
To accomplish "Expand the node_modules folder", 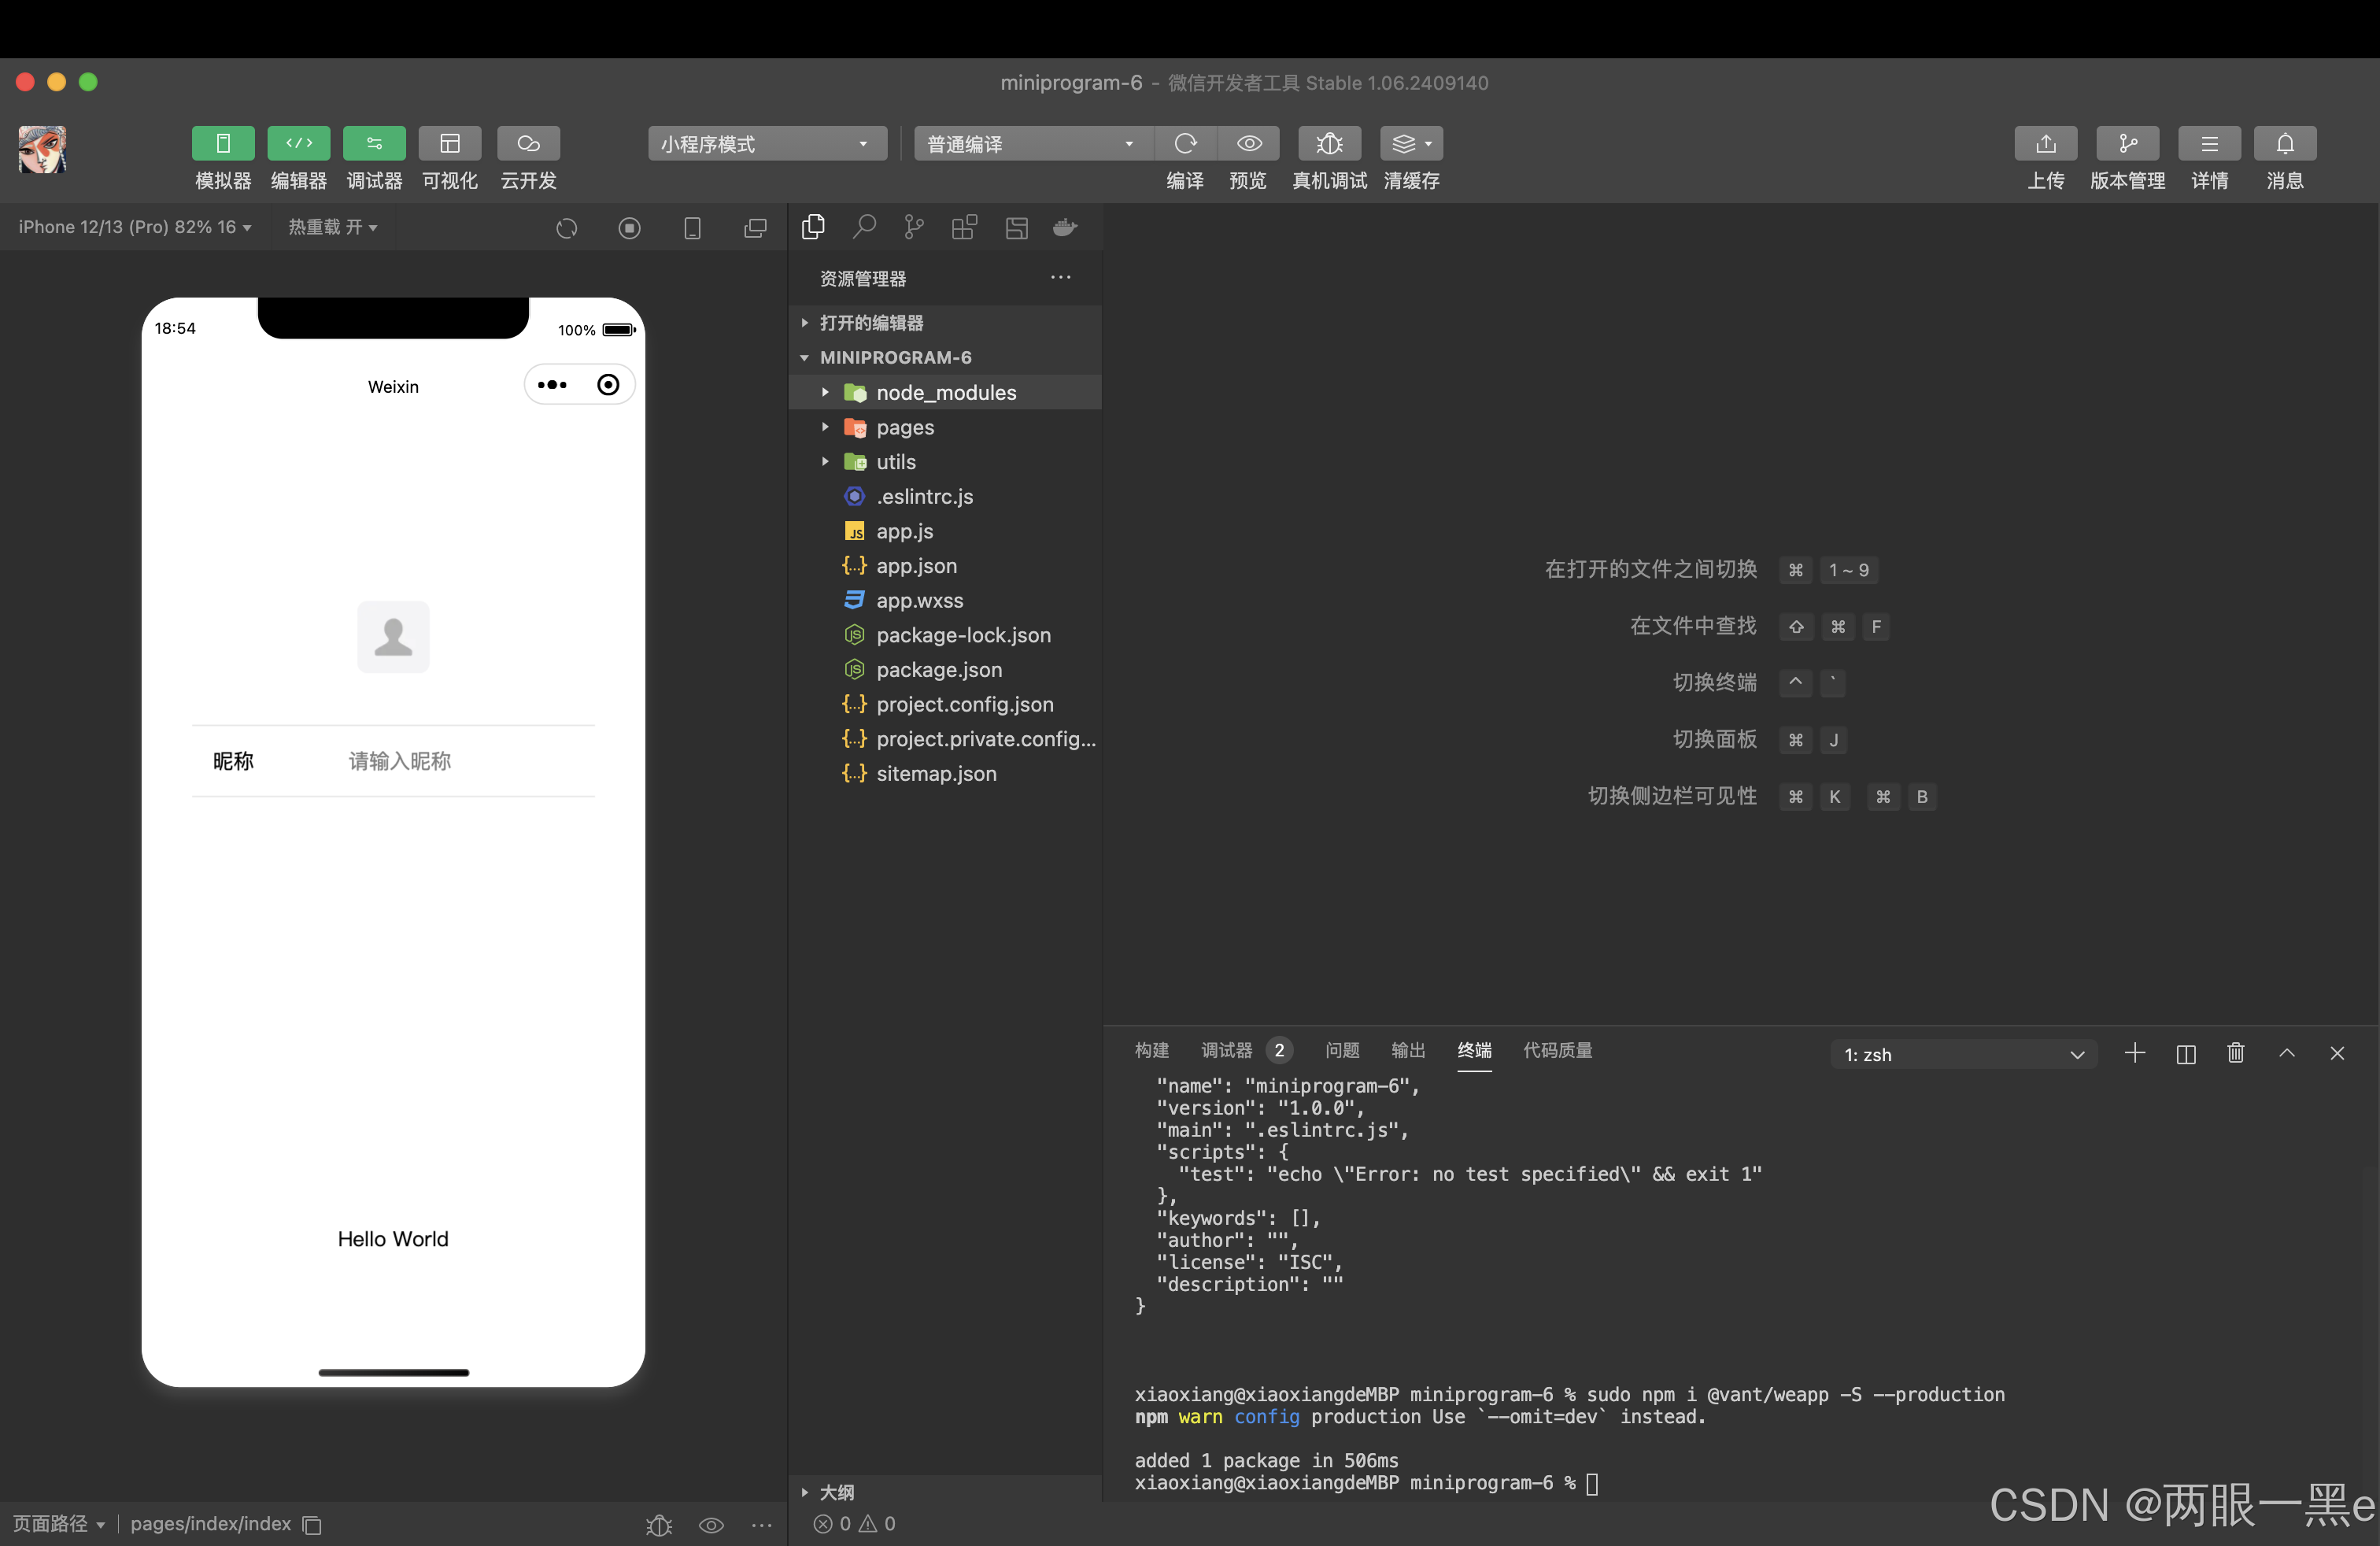I will click(945, 393).
